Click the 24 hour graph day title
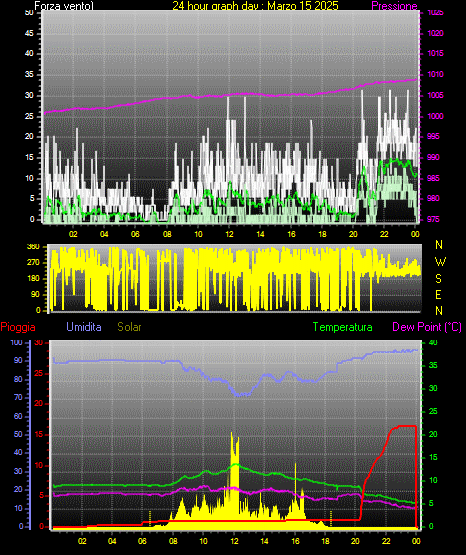Image resolution: width=466 pixels, height=555 pixels. point(255,6)
